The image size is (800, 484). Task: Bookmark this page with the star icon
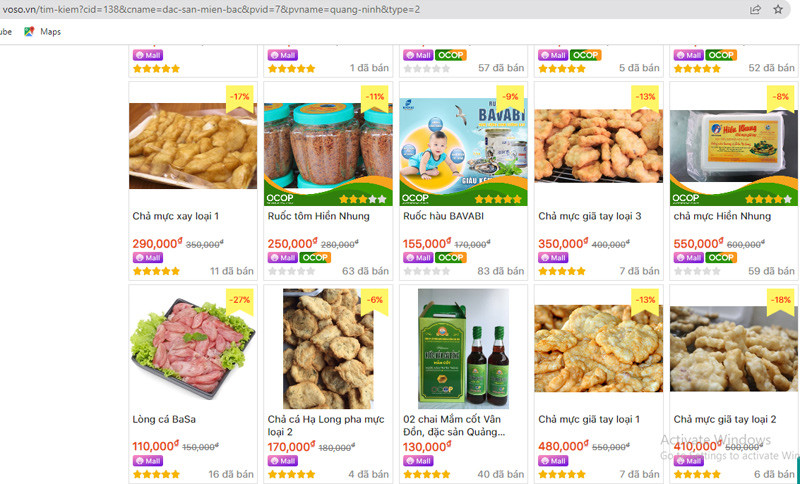pyautogui.click(x=778, y=9)
